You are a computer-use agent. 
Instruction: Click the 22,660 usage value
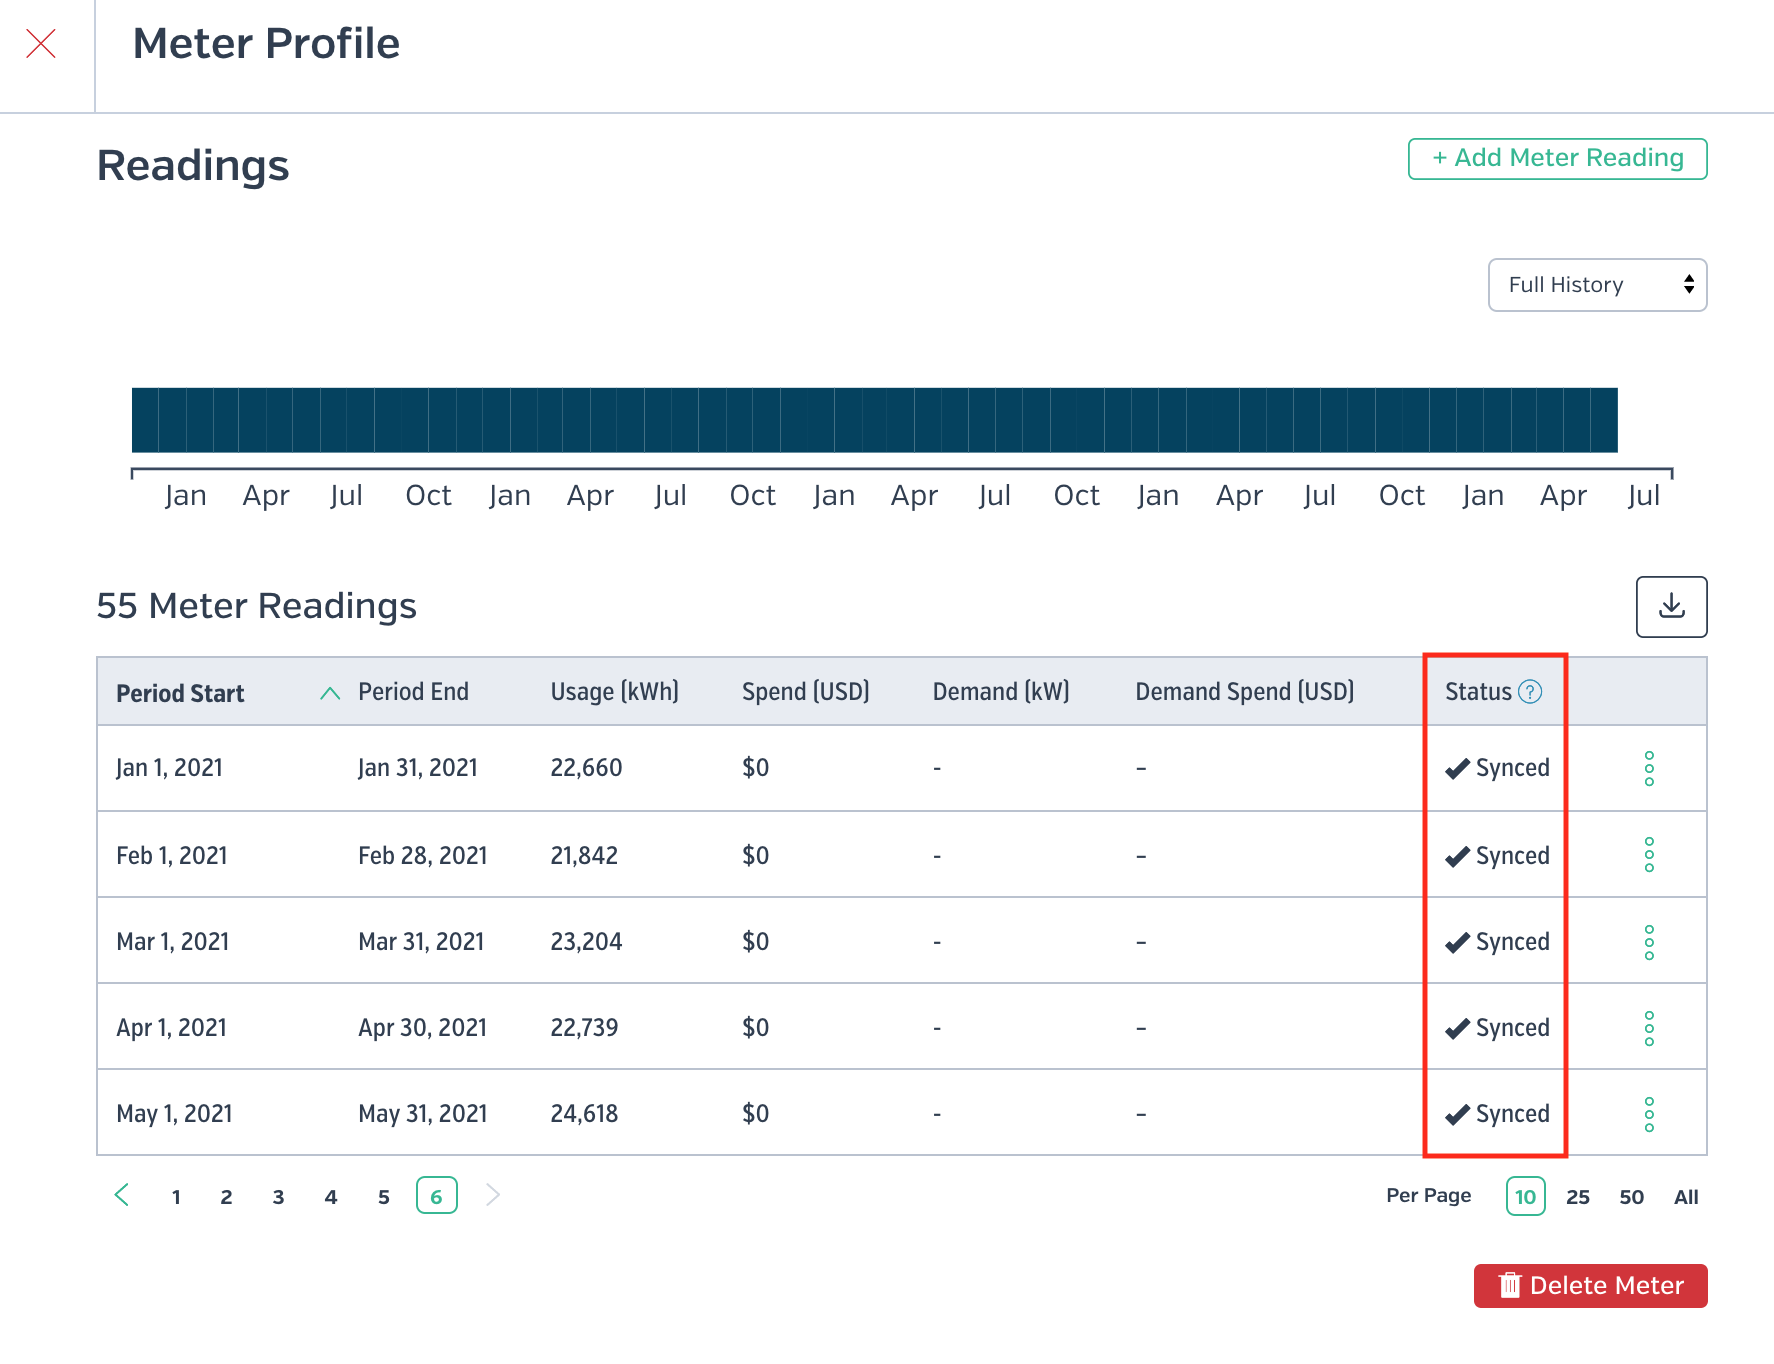pyautogui.click(x=586, y=768)
